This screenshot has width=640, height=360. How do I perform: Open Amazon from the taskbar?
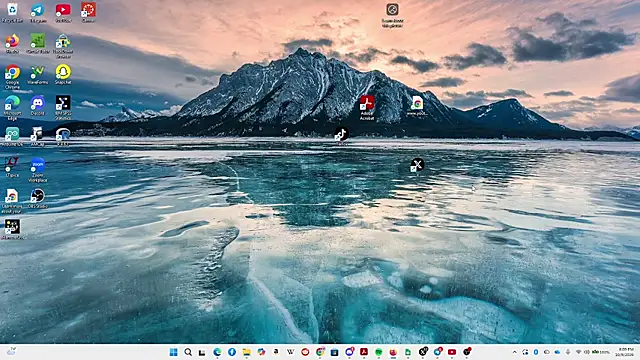point(276,352)
